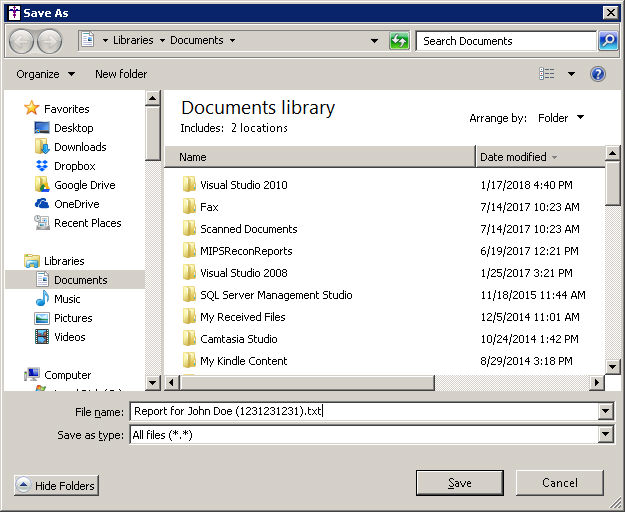Sort by the Name column header
625x512 pixels.
[x=320, y=157]
